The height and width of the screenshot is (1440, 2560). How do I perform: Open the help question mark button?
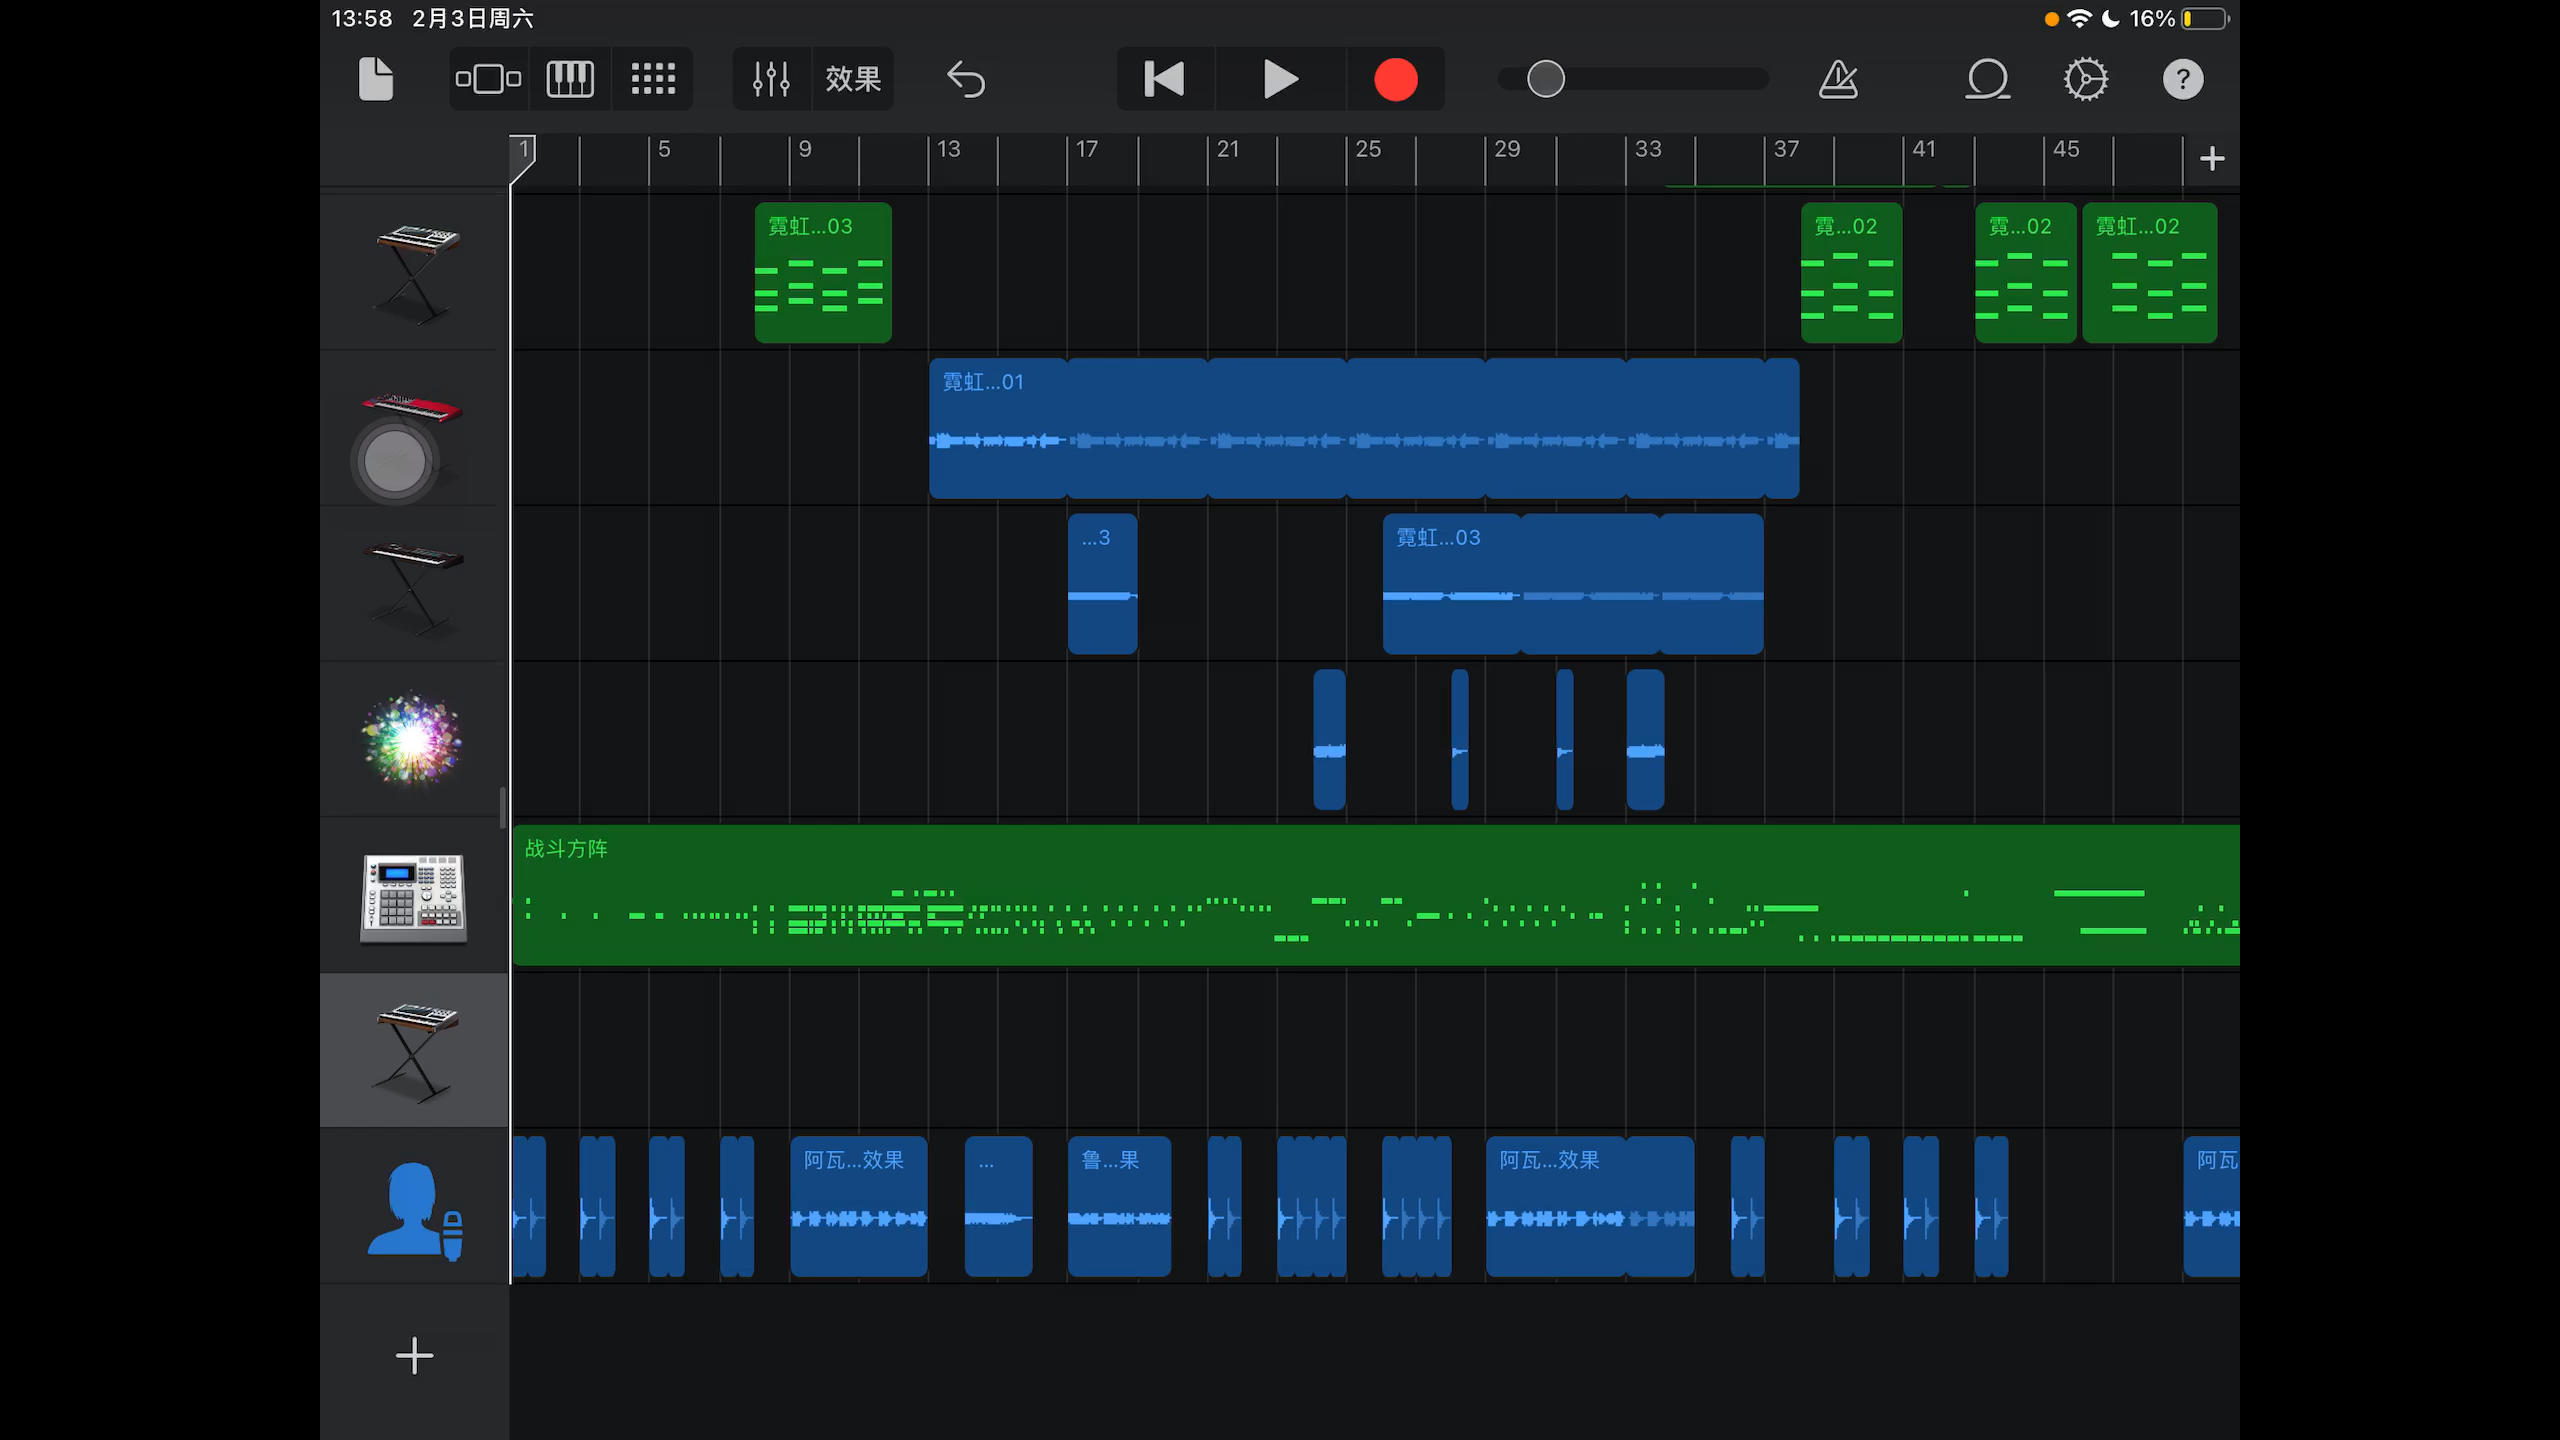pos(2182,79)
